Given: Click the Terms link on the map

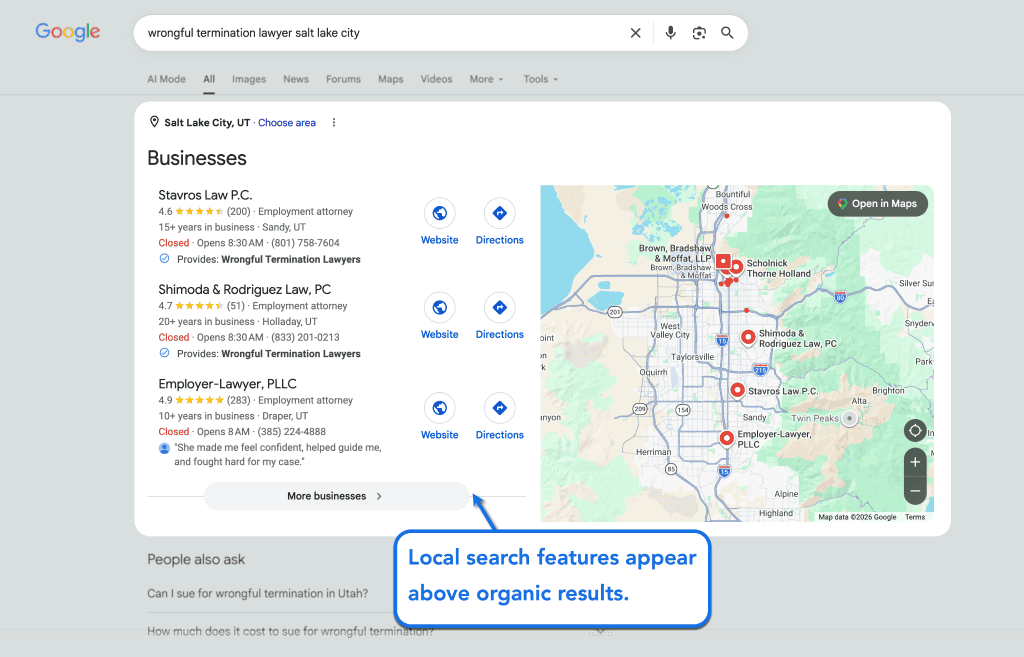Looking at the screenshot, I should (915, 517).
